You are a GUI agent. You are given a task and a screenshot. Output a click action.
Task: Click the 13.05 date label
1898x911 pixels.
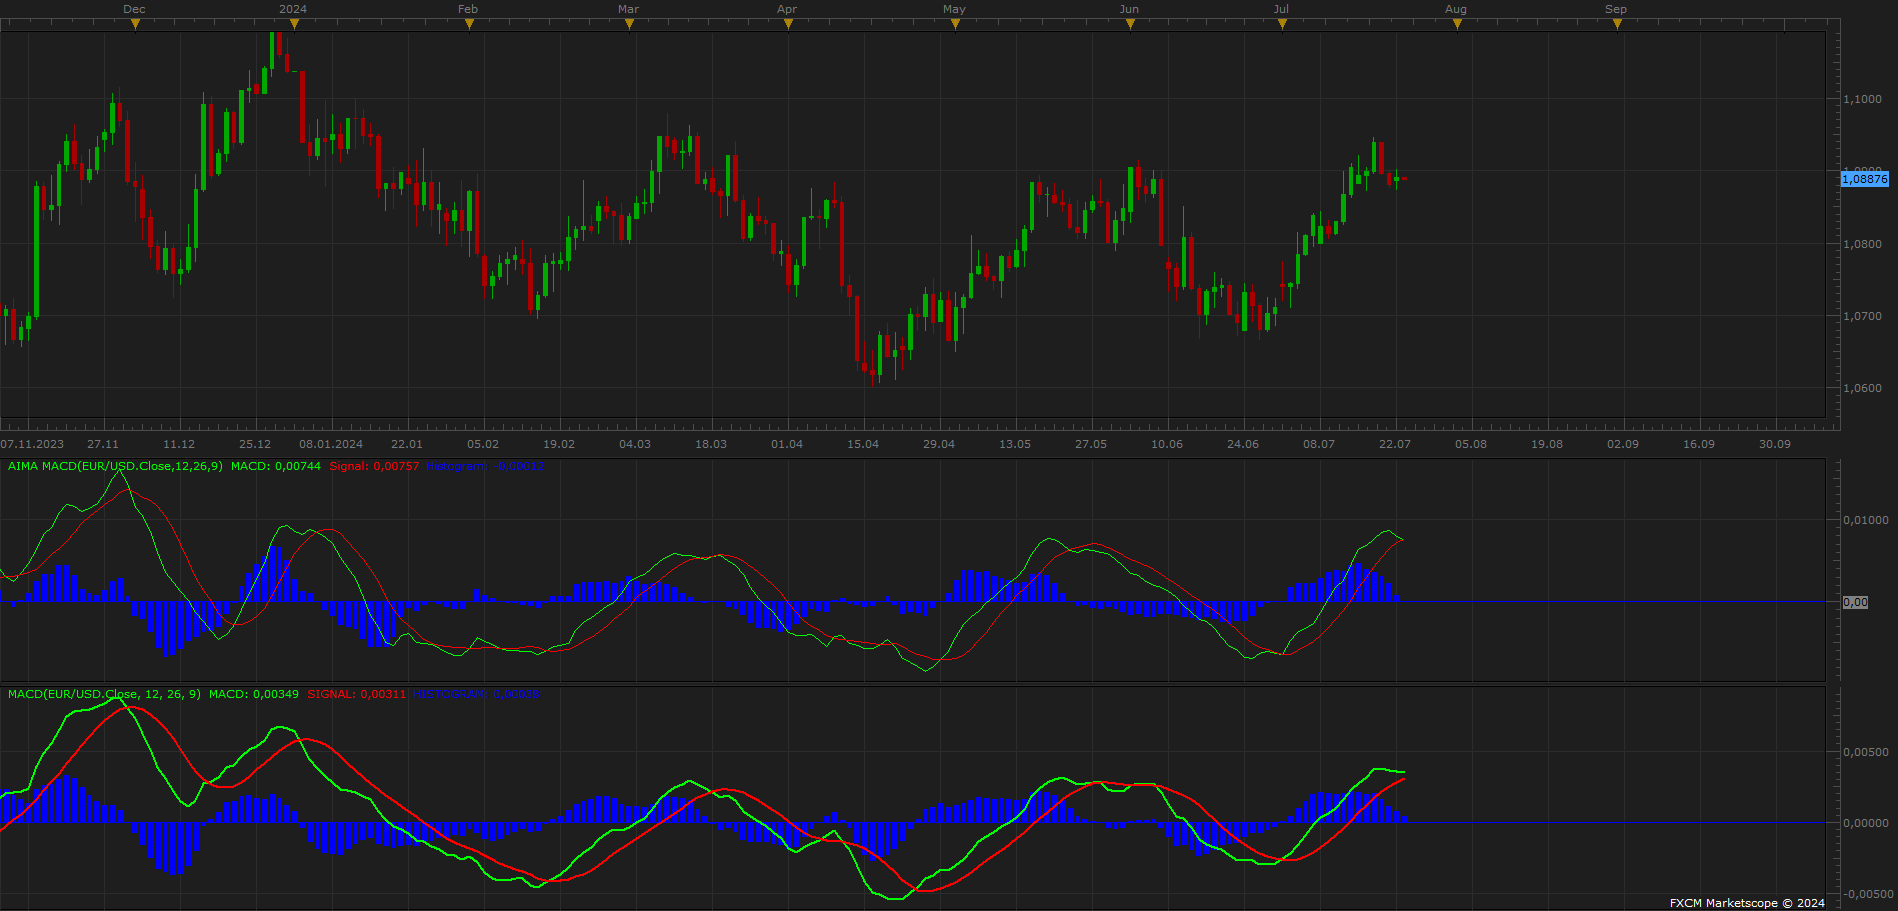[1015, 444]
